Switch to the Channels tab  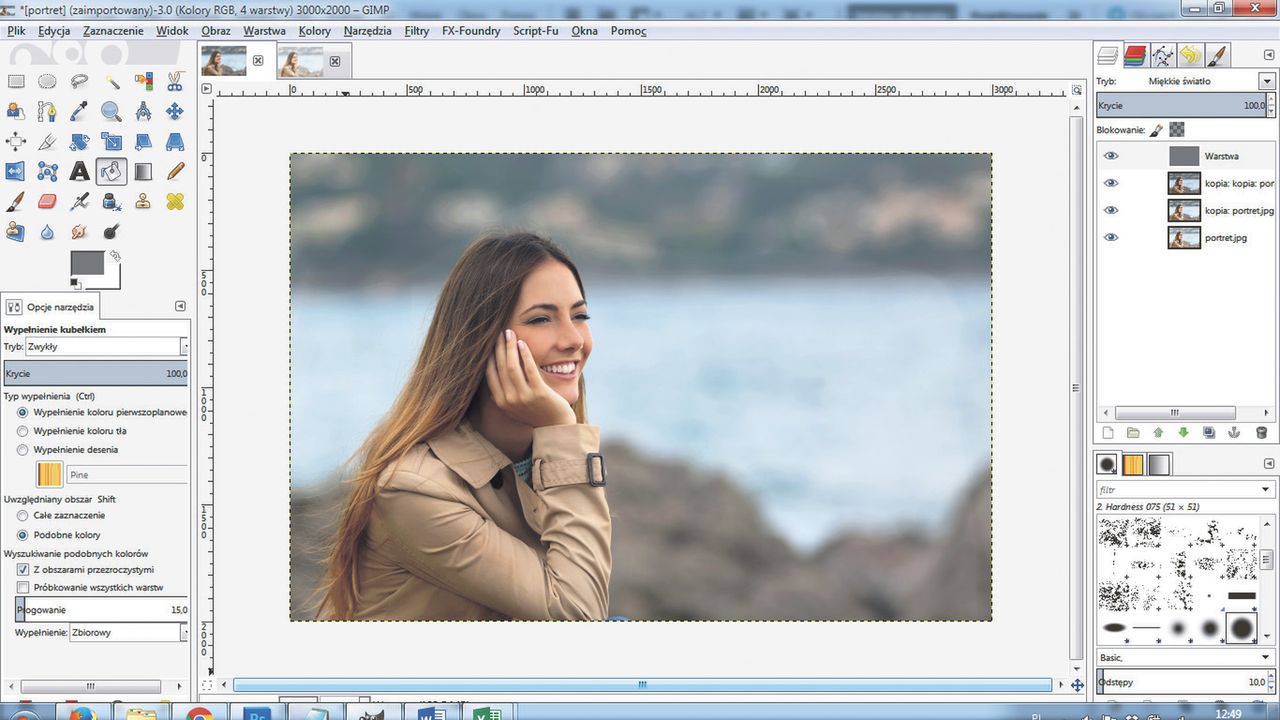click(1135, 55)
